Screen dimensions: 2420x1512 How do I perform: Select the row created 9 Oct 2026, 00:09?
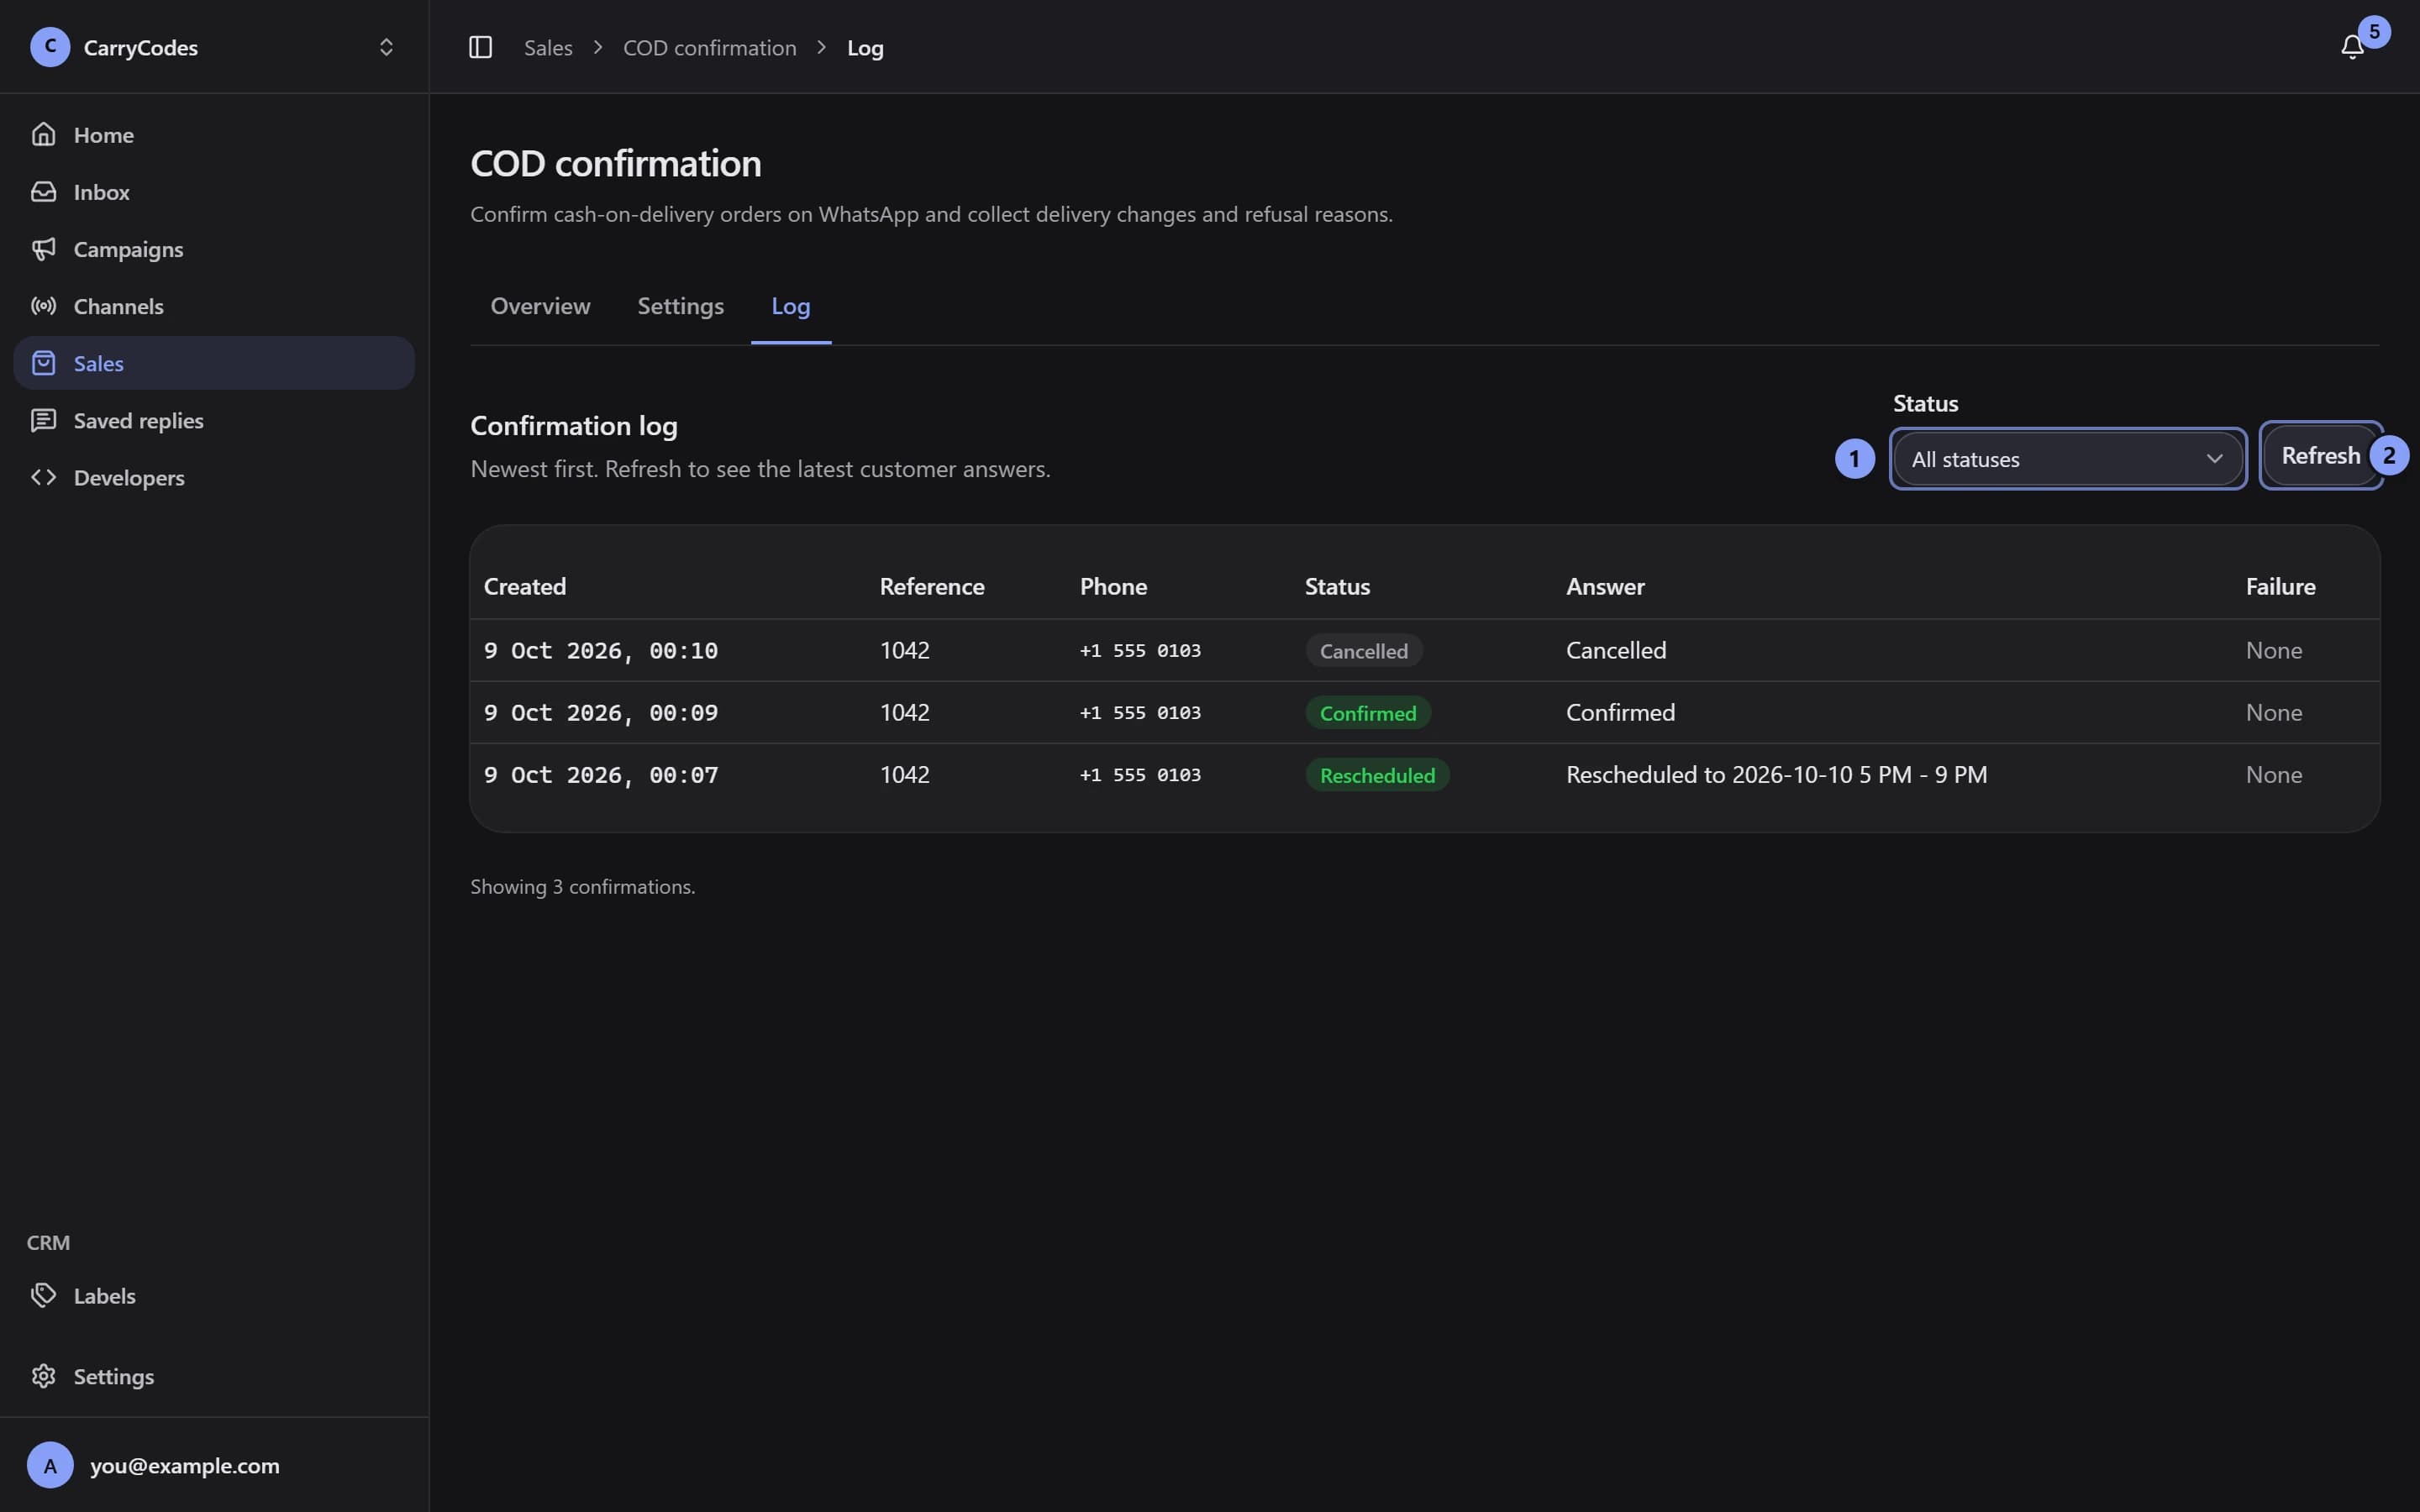coord(1424,712)
